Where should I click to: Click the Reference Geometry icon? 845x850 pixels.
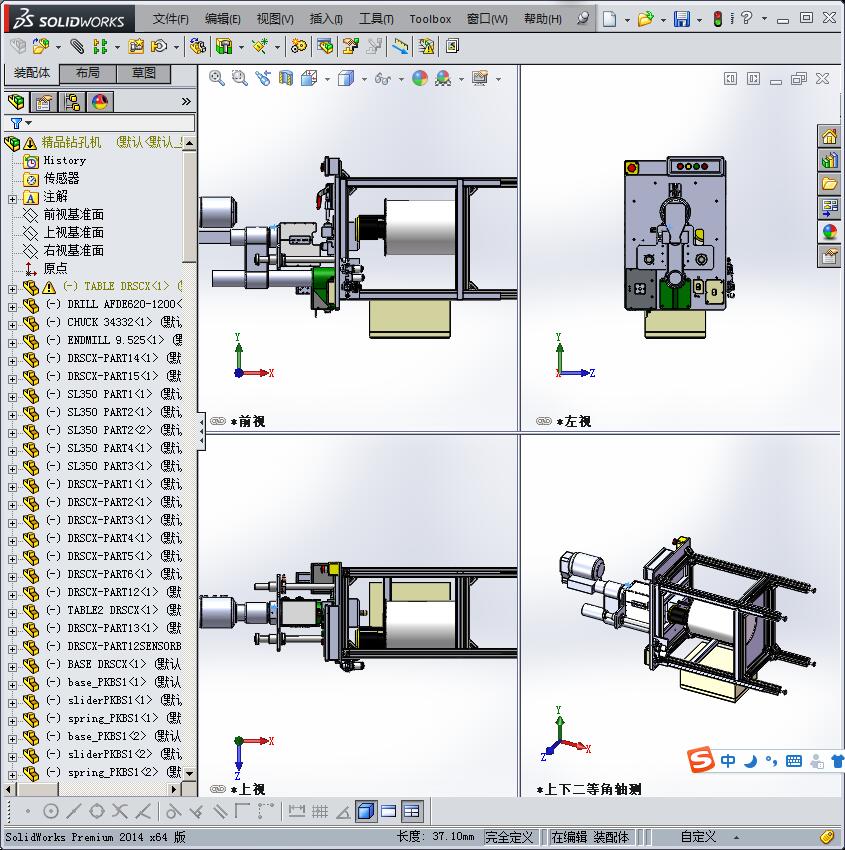tap(260, 47)
